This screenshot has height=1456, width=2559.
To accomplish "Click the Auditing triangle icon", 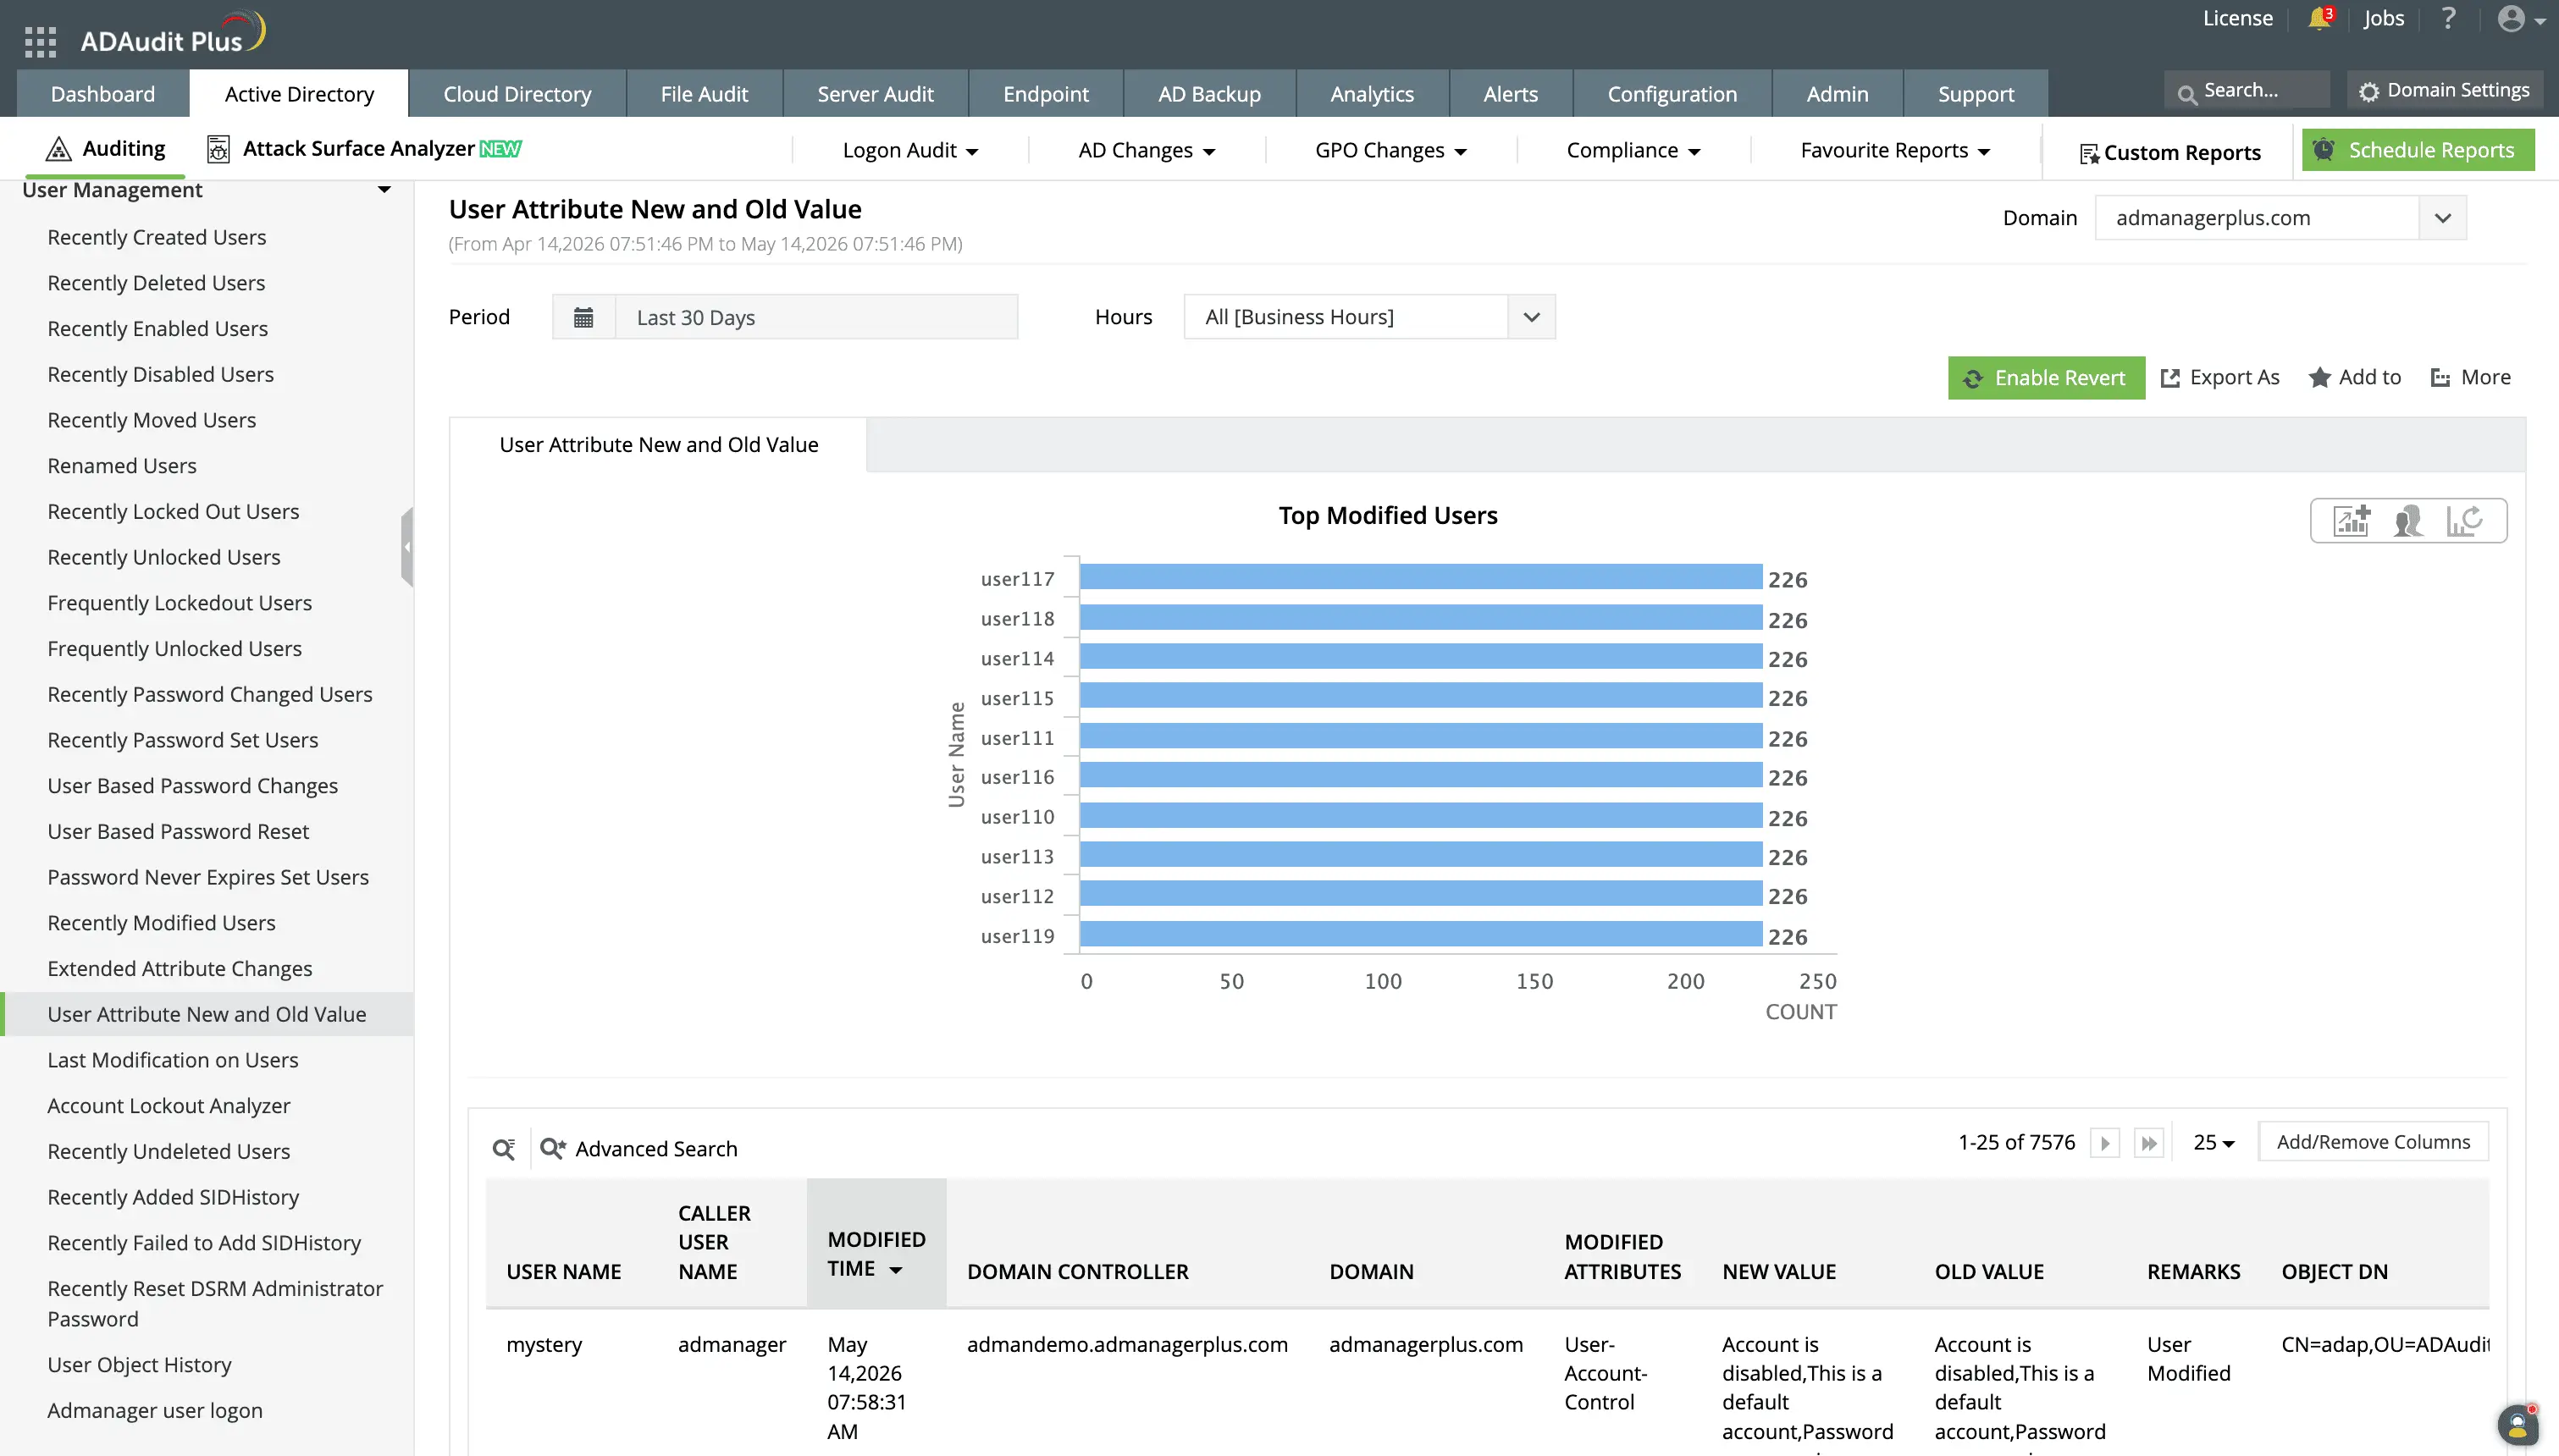I will pyautogui.click(x=59, y=149).
